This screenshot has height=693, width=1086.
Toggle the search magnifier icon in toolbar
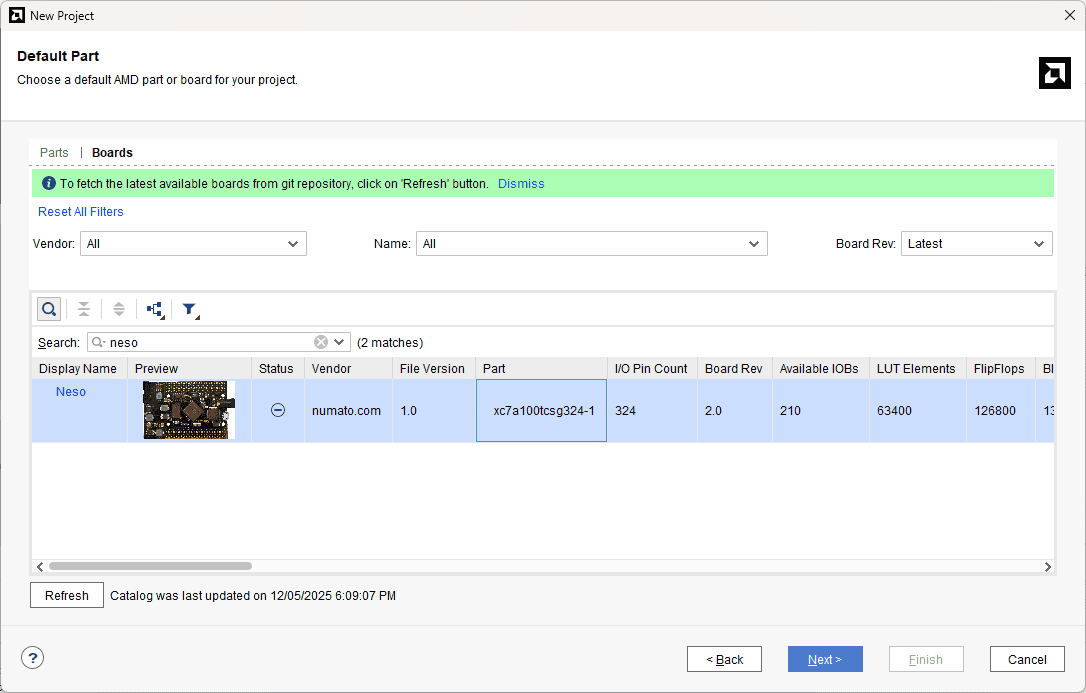click(49, 309)
